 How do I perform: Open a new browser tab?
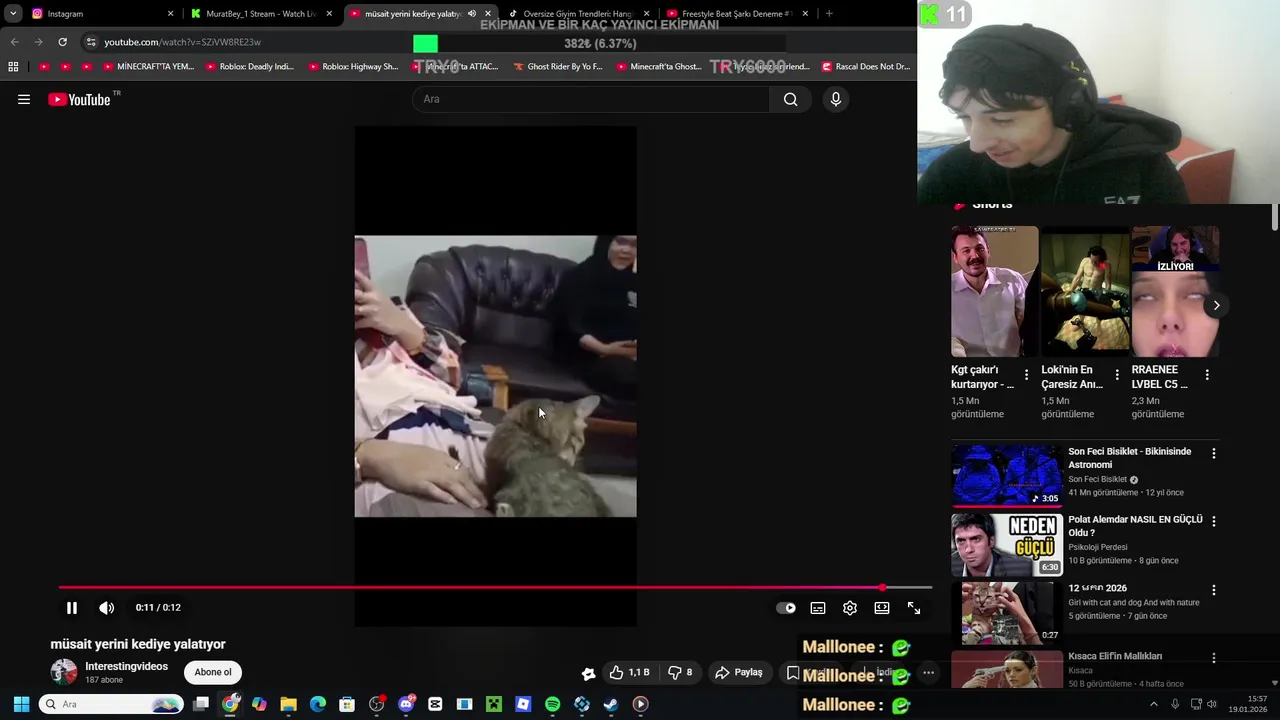tap(829, 14)
